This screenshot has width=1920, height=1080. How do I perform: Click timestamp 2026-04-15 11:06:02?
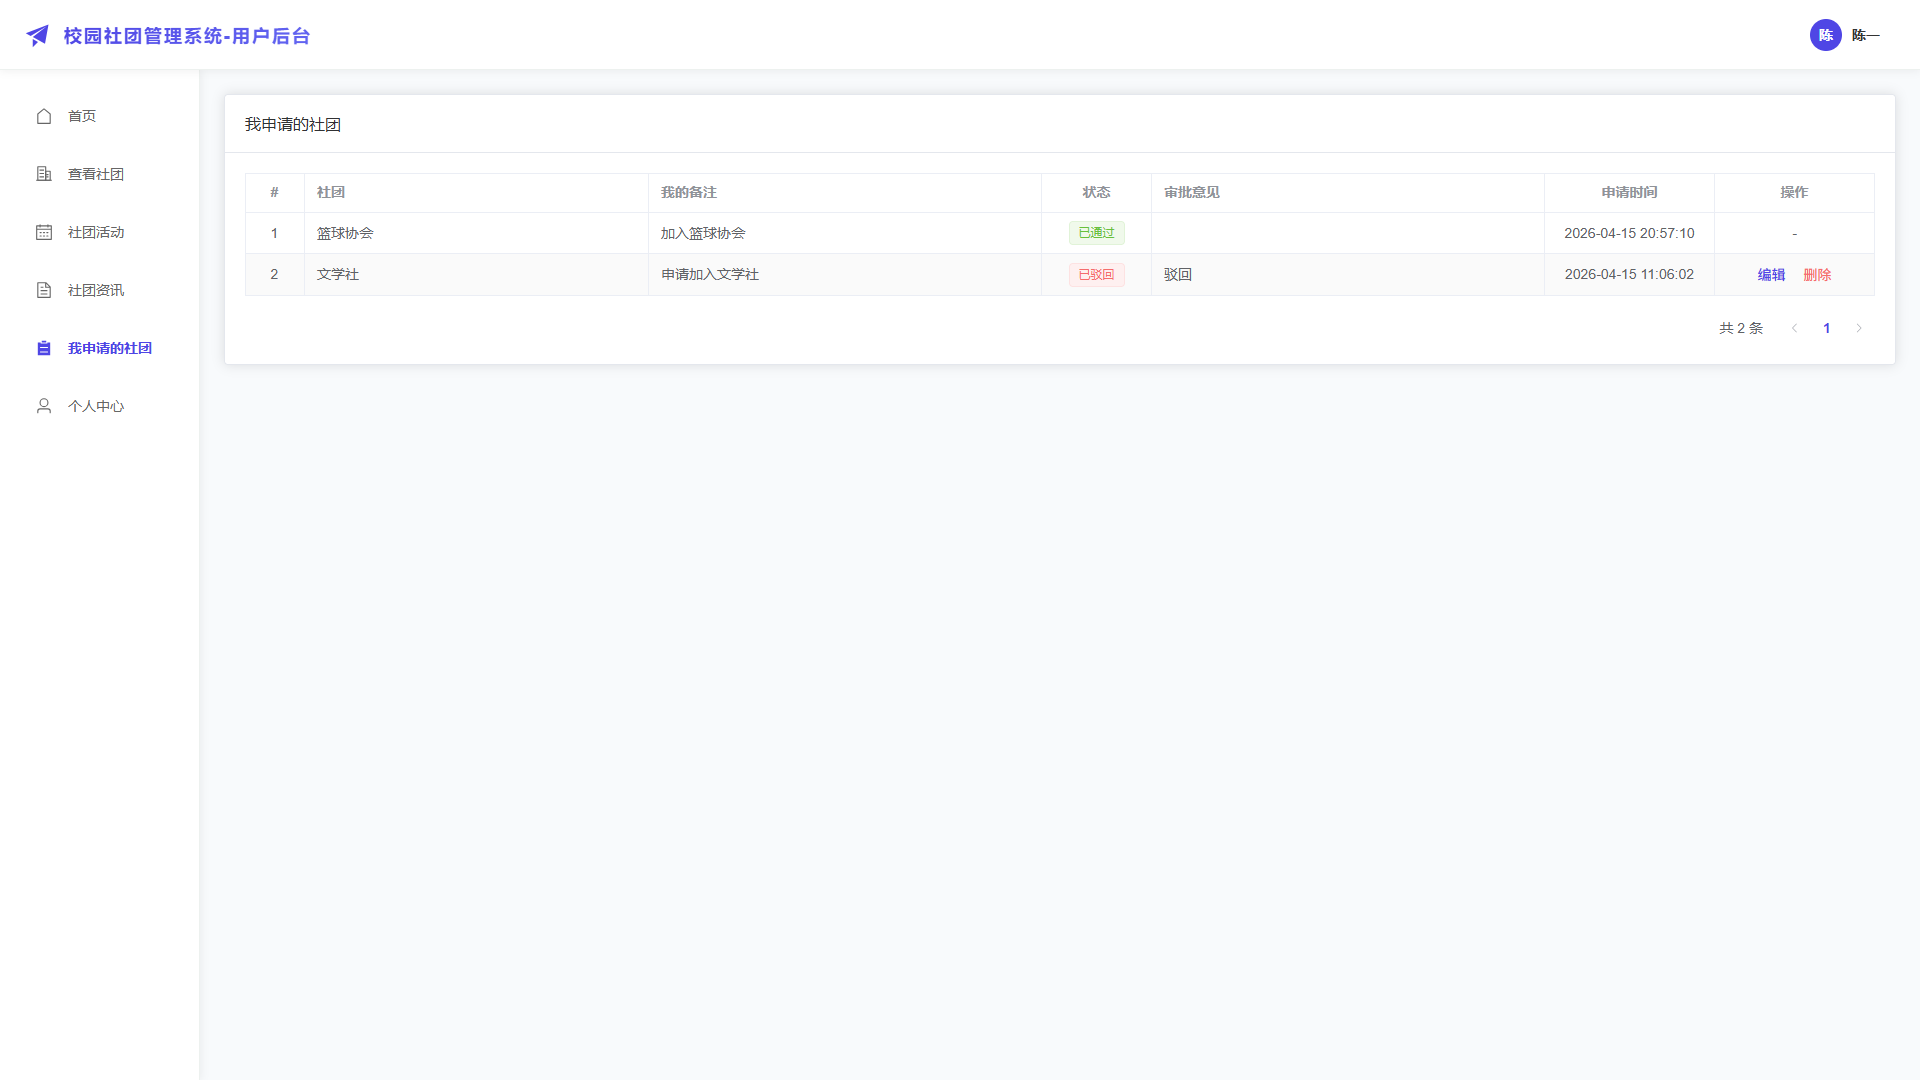(1629, 274)
